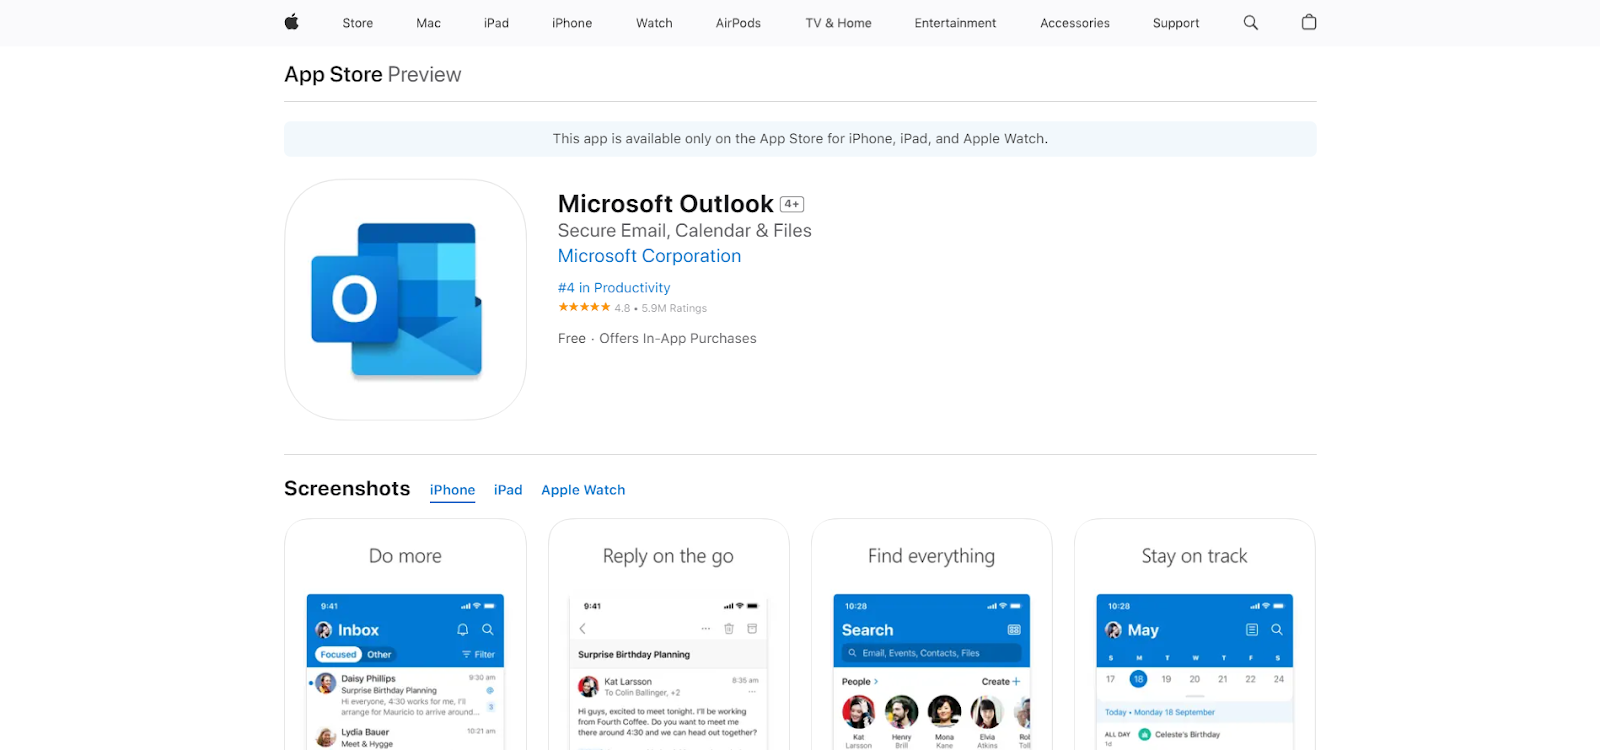Image resolution: width=1600 pixels, height=750 pixels.
Task: Open the #4 in Productivity link
Action: tap(614, 288)
